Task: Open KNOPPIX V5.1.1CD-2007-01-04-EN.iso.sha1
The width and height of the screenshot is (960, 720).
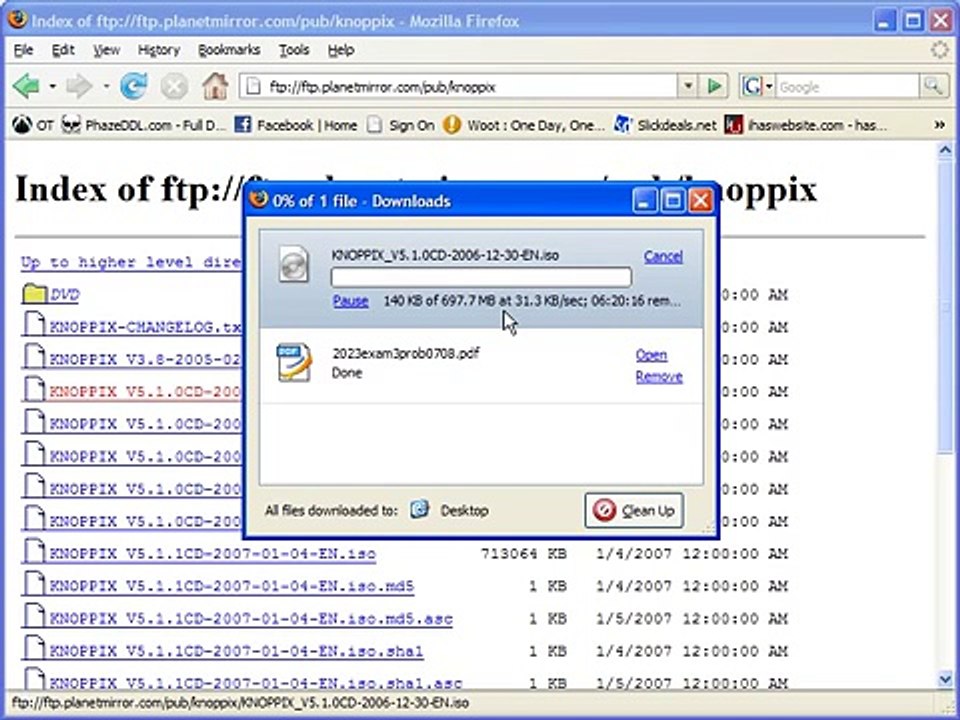Action: [236, 651]
